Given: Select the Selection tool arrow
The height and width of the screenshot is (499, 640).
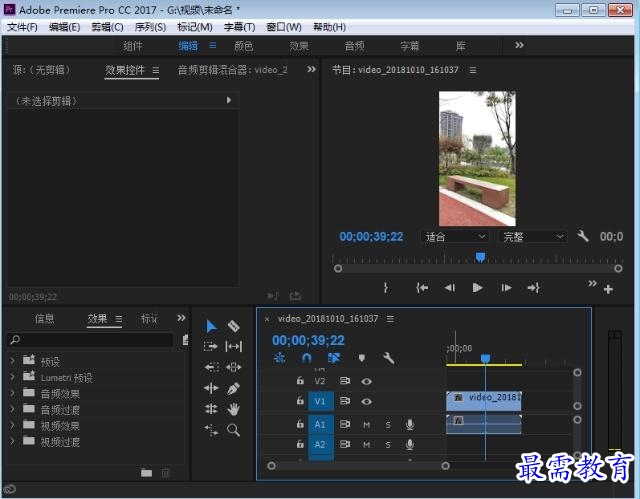Looking at the screenshot, I should [211, 326].
